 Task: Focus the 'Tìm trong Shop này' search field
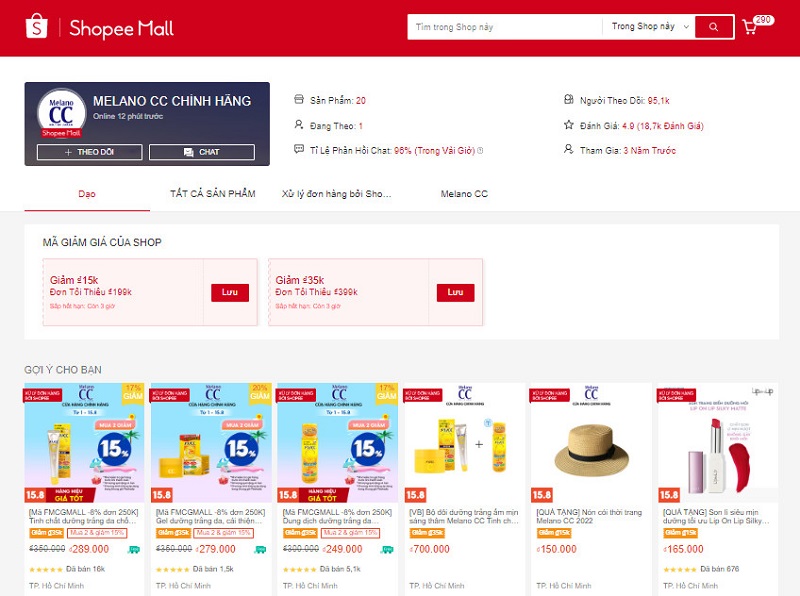[504, 27]
